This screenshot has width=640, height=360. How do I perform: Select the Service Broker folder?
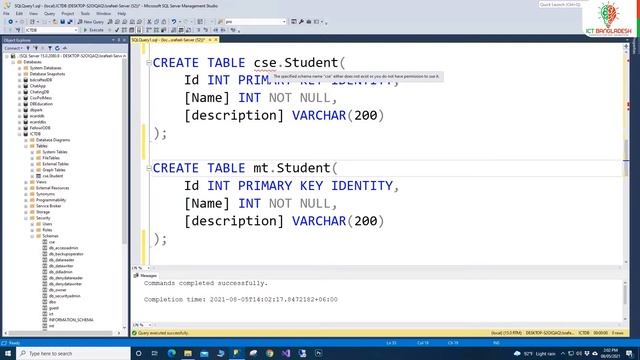tap(49, 206)
